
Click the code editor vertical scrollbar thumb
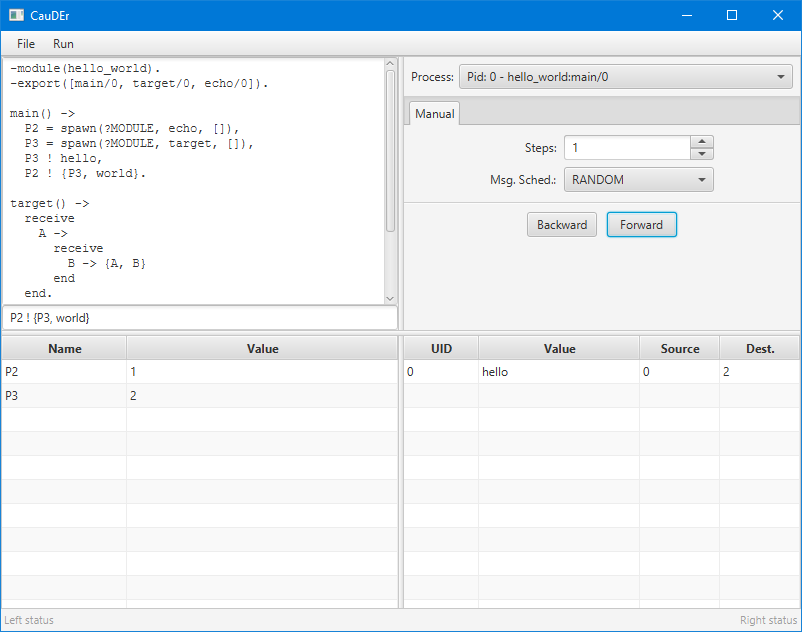[390, 151]
